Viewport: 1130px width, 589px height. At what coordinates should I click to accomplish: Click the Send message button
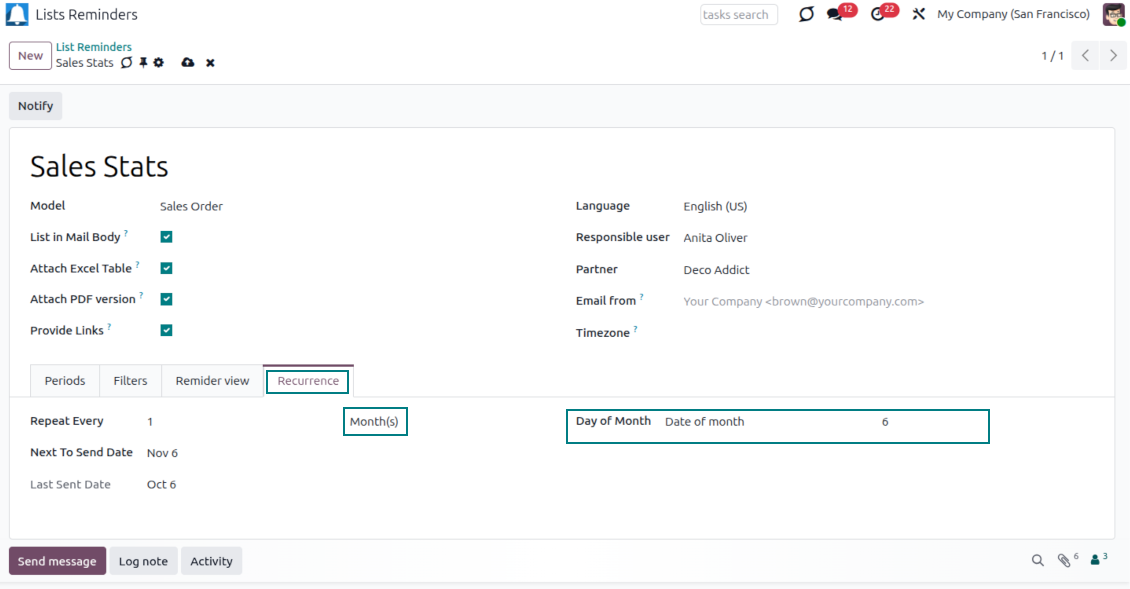[59, 561]
